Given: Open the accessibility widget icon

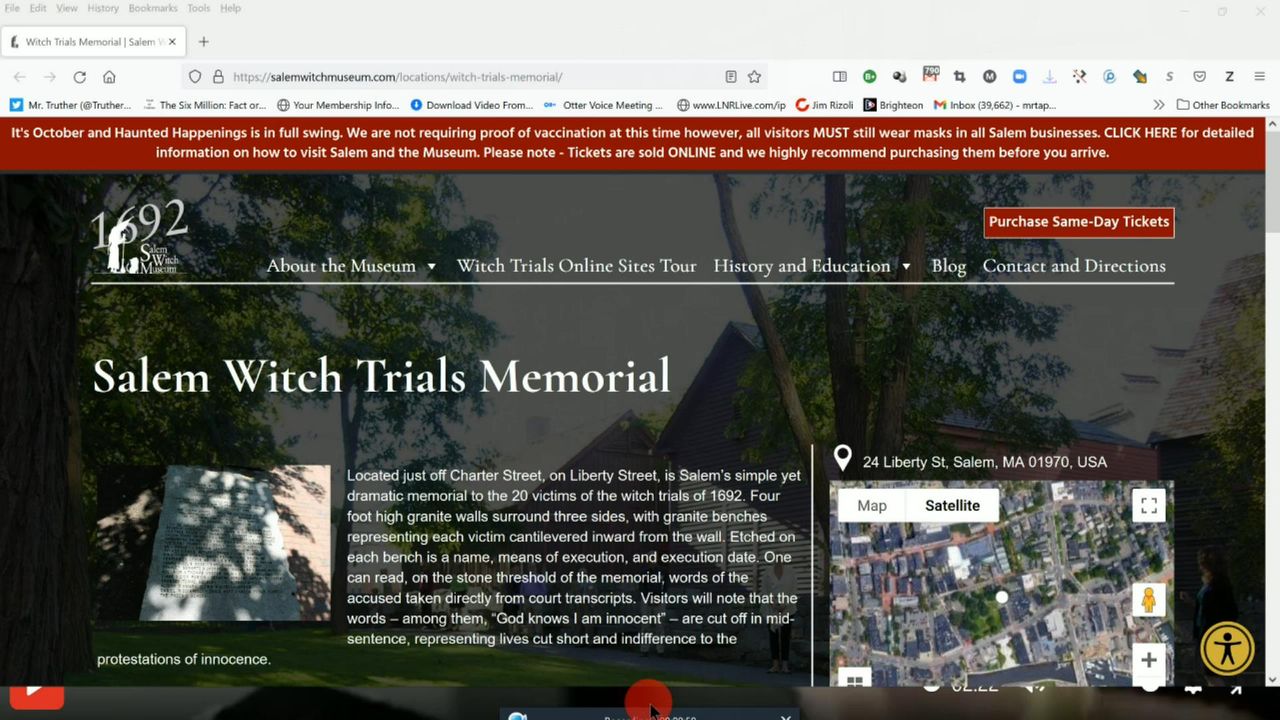Looking at the screenshot, I should point(1227,648).
